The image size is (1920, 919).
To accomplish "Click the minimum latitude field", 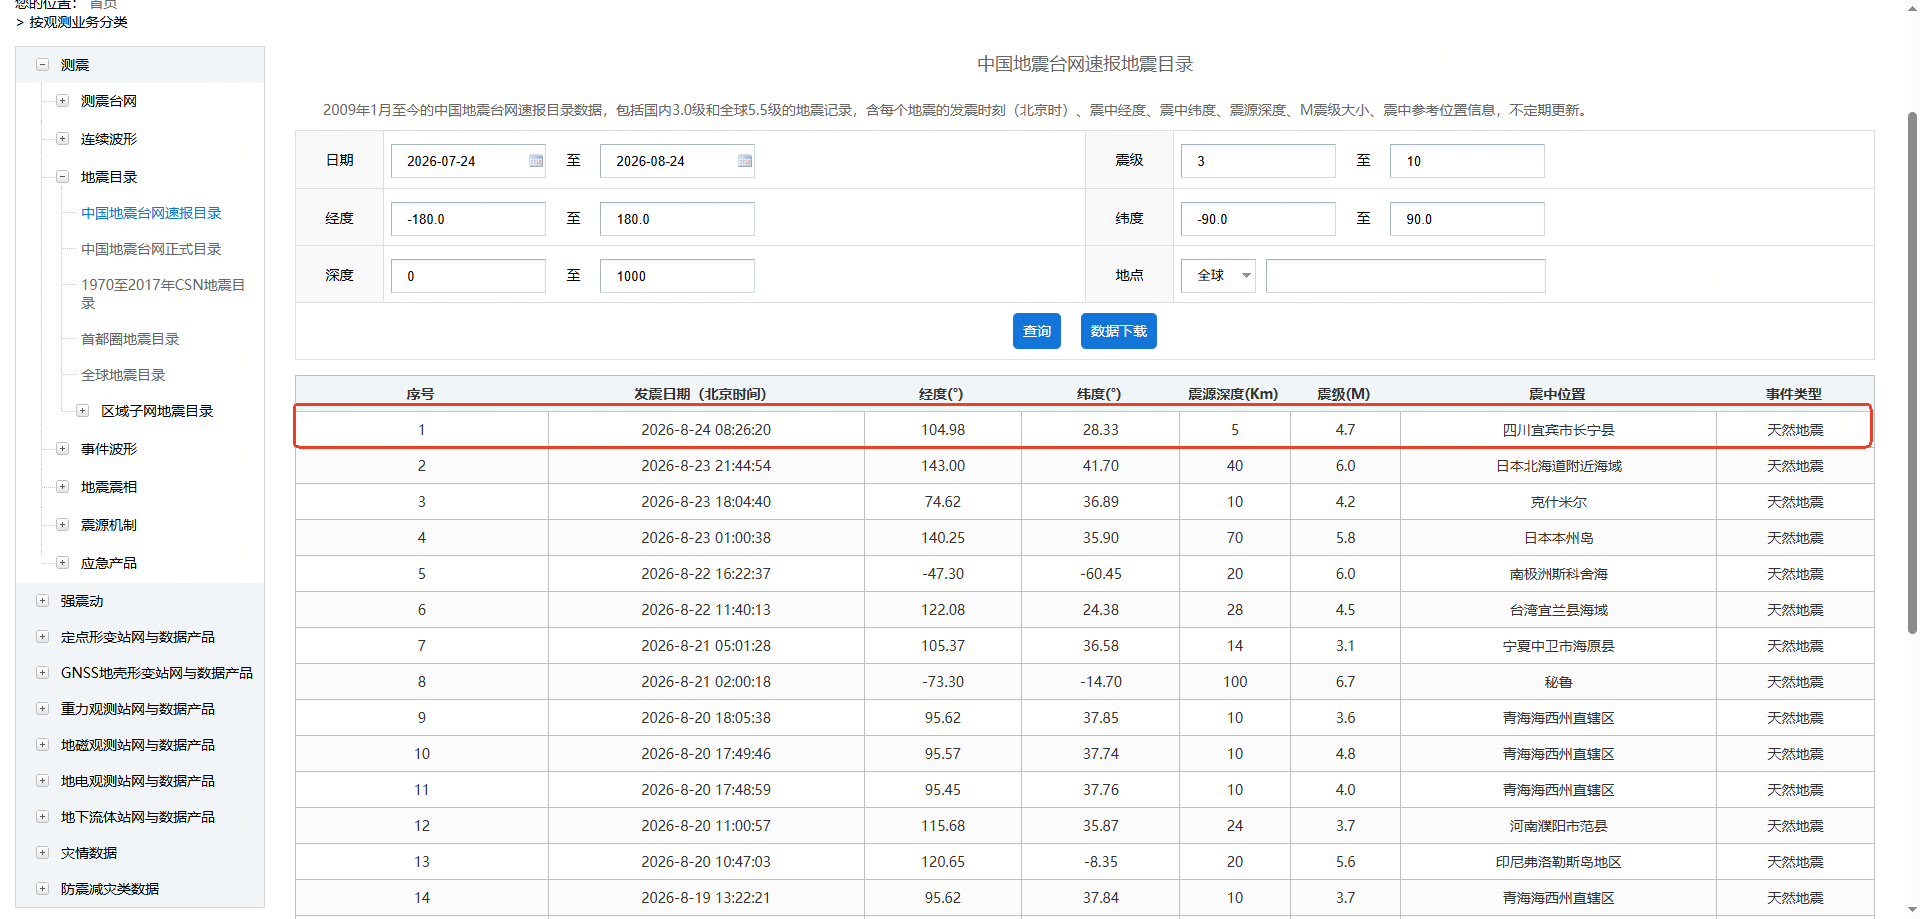I will point(1258,219).
